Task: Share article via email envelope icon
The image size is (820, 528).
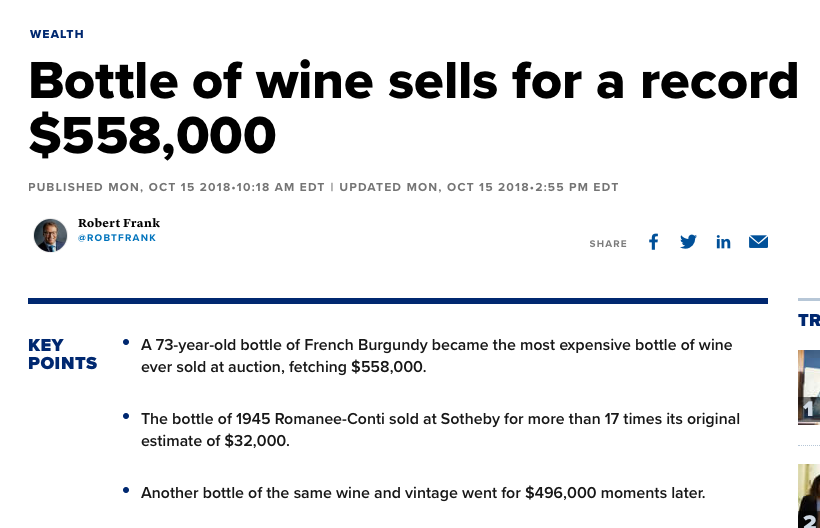Action: pos(758,242)
